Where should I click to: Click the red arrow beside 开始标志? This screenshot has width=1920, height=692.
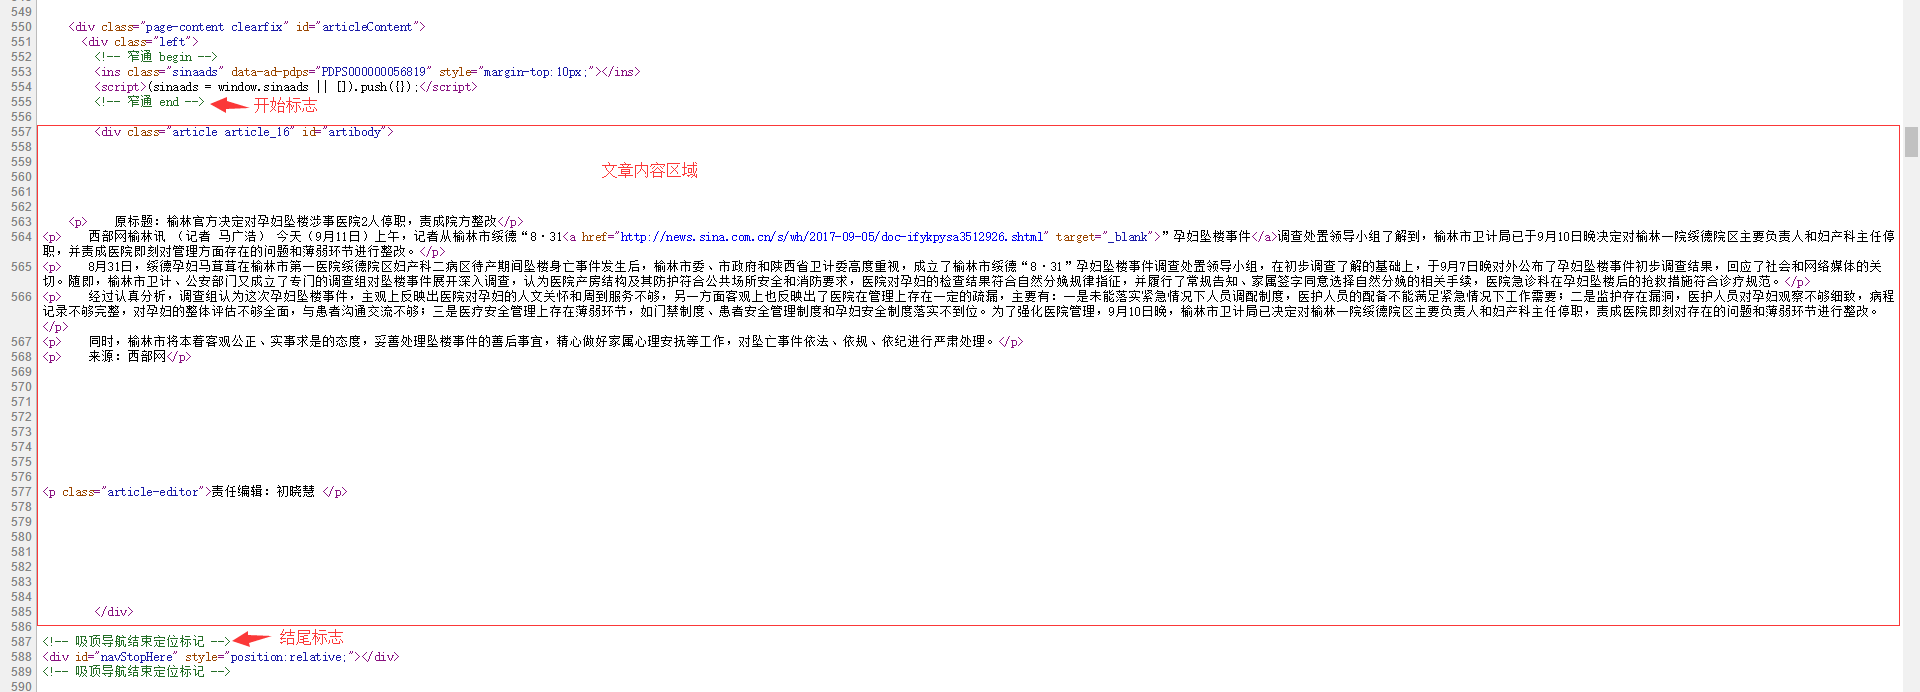pos(229,104)
